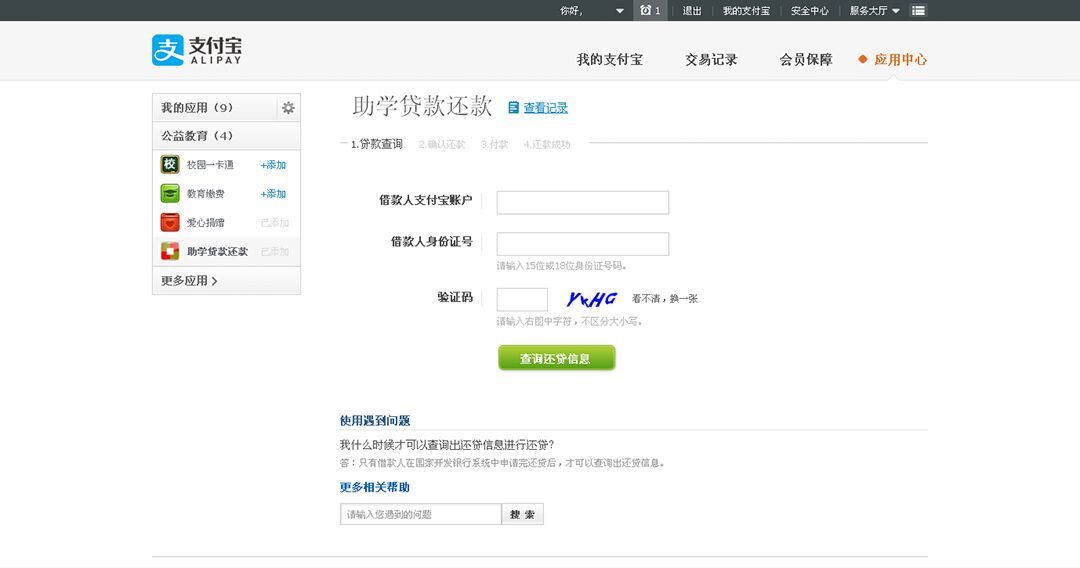Screen dimensions: 1080x568
Task: Expand the 你好 account dropdown arrow
Action: click(x=620, y=11)
